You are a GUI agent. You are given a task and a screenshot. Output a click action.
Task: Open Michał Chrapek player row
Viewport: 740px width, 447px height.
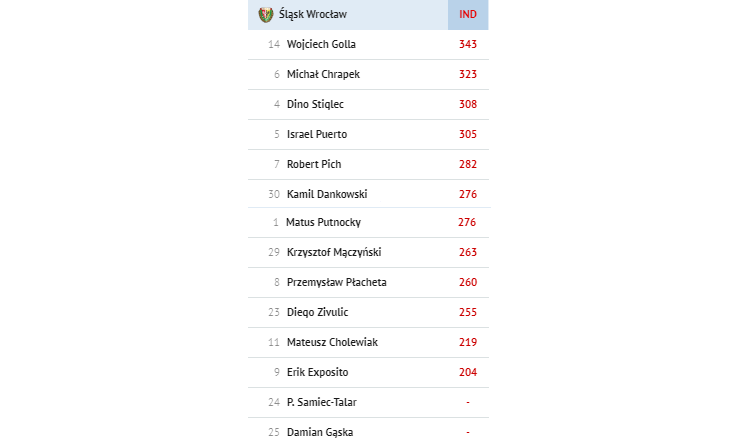pos(368,75)
